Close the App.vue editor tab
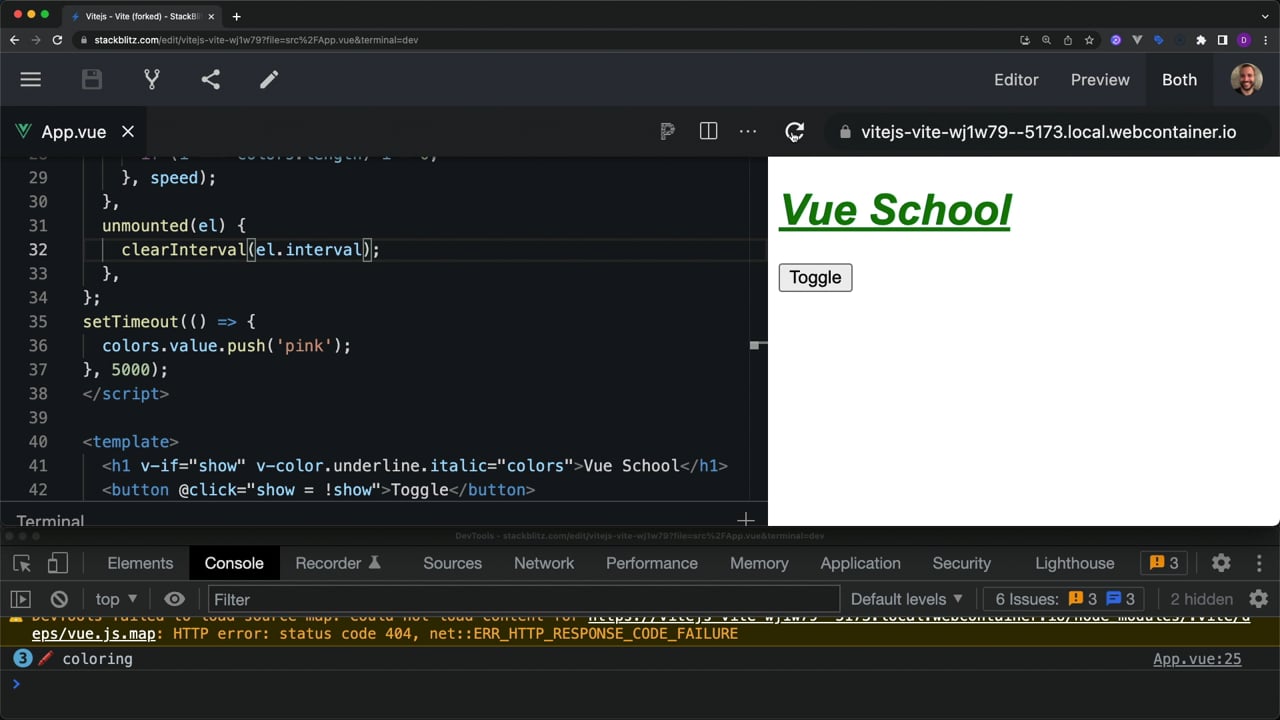Image resolution: width=1280 pixels, height=720 pixels. [x=128, y=132]
